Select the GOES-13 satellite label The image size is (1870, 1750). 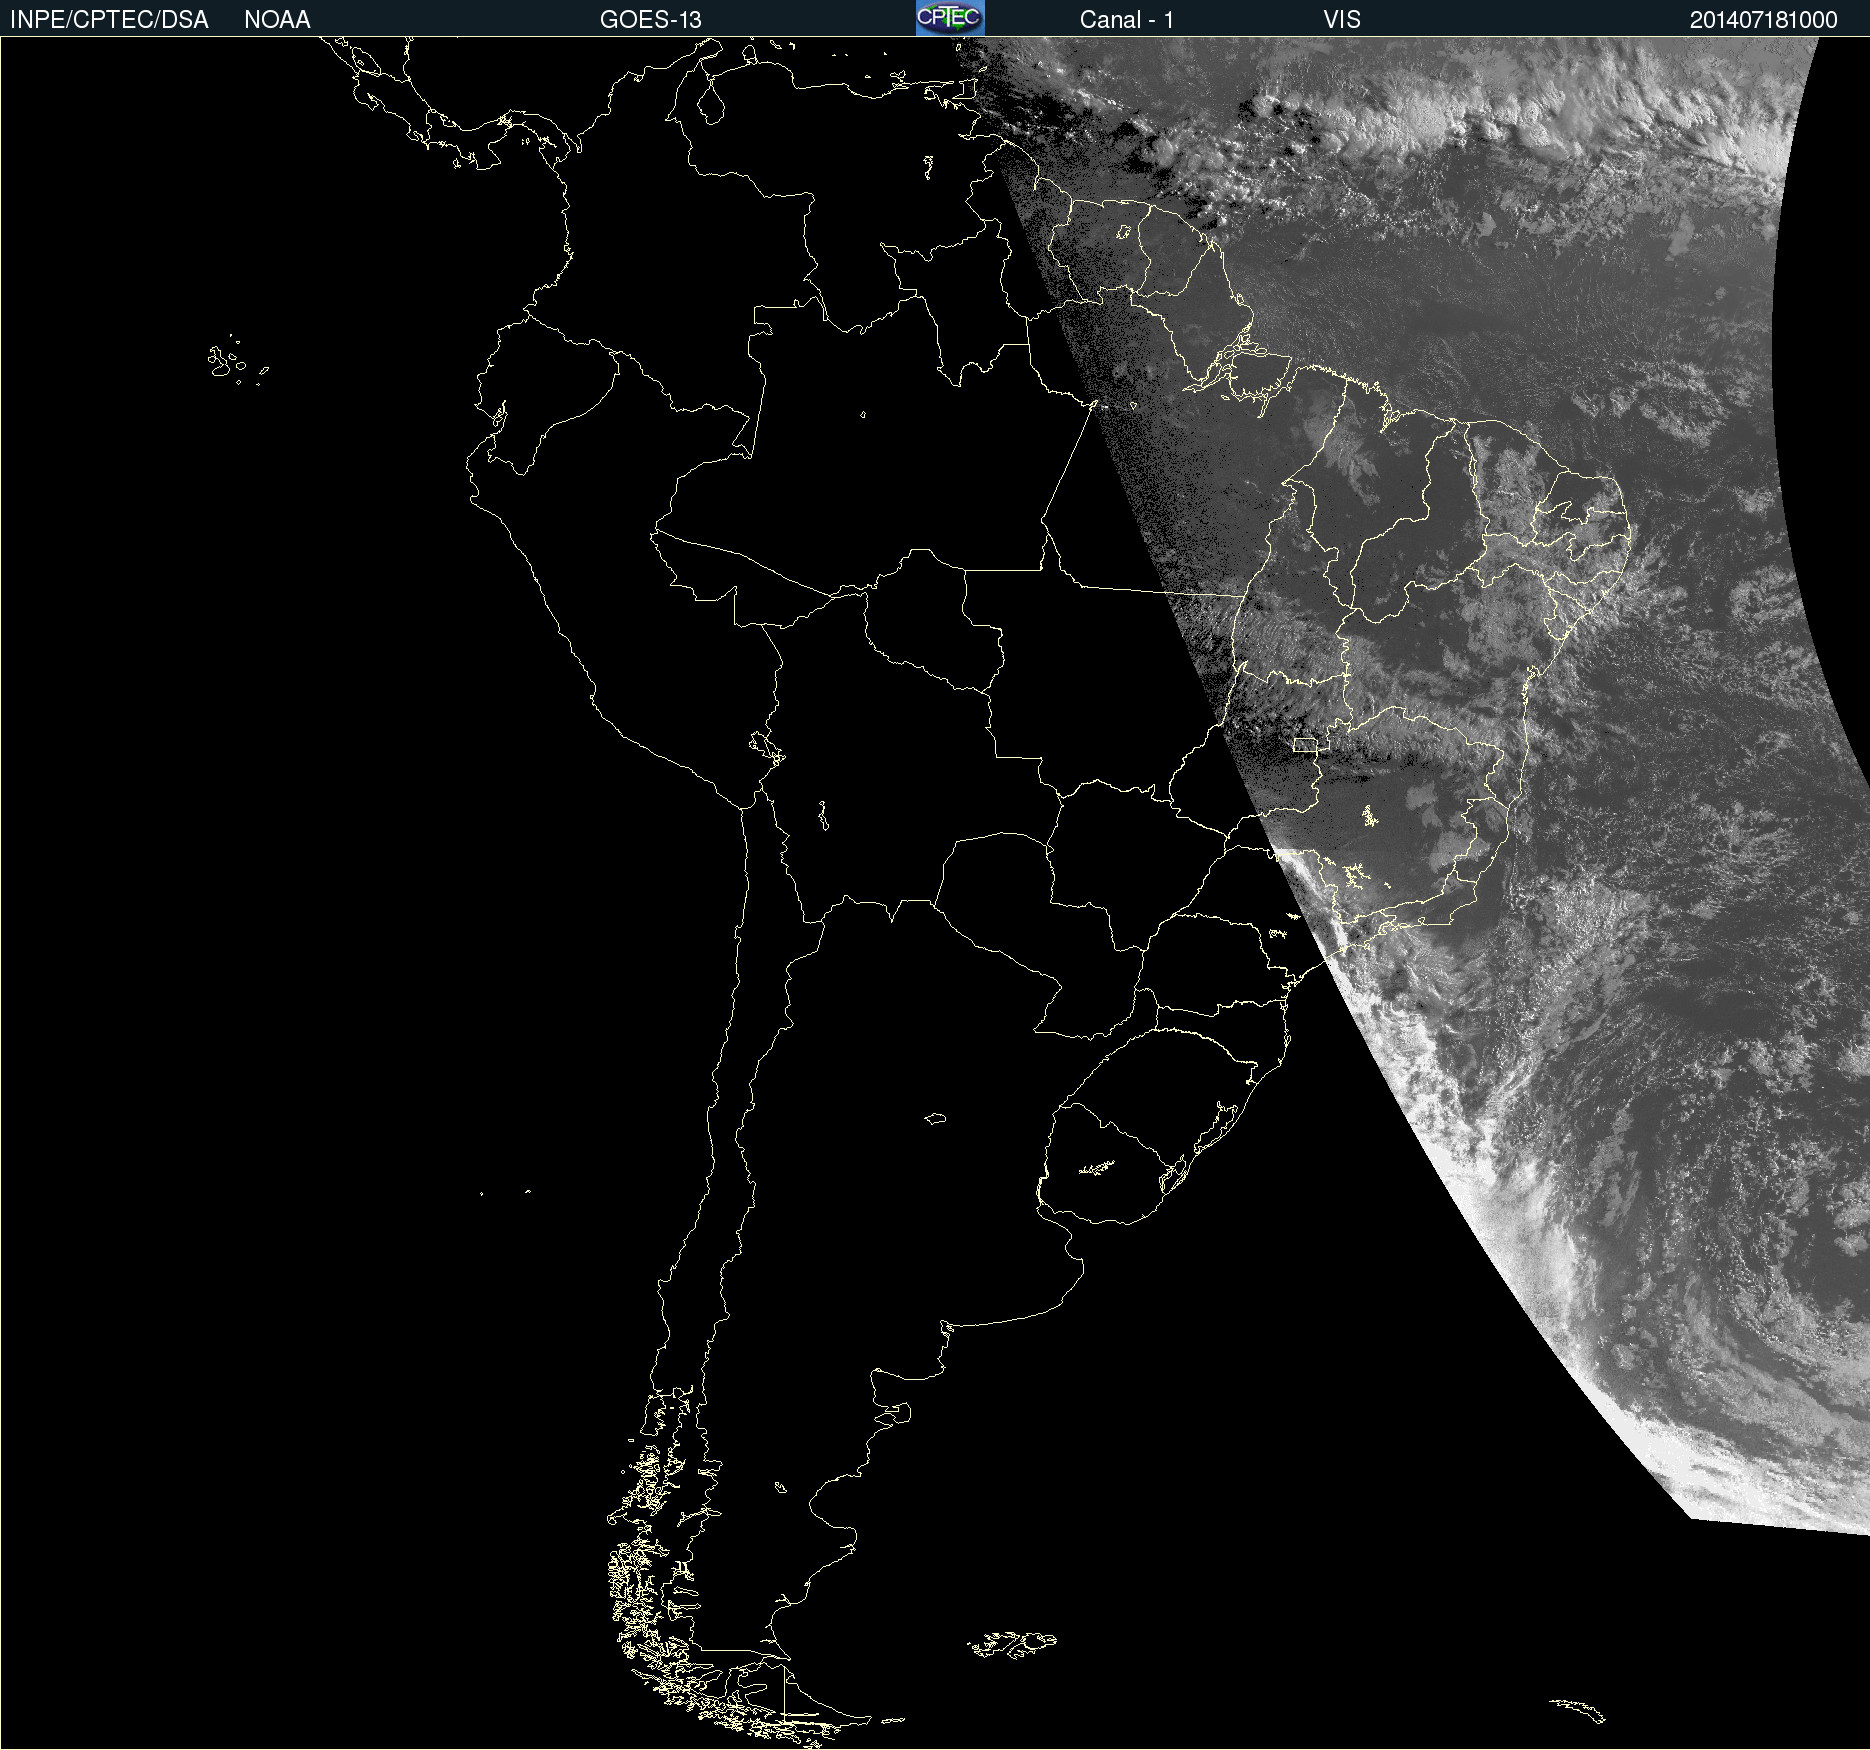[x=651, y=20]
